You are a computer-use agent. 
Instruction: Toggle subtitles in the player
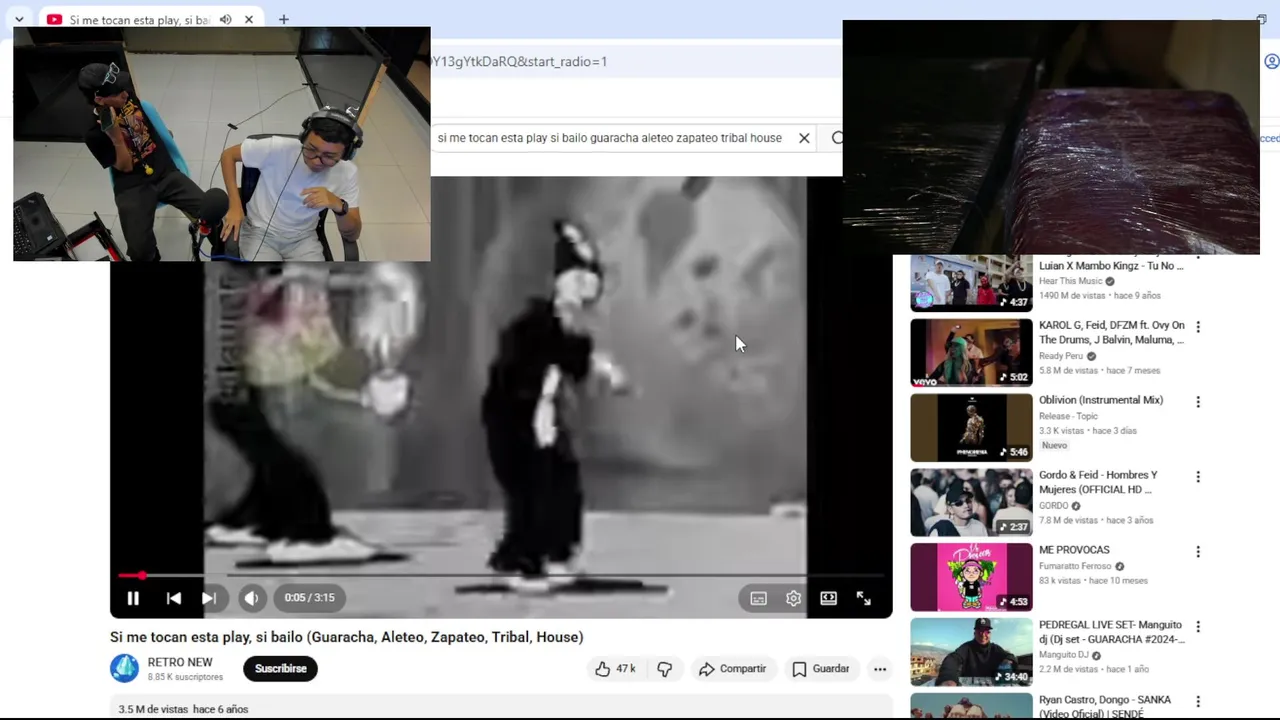click(758, 598)
